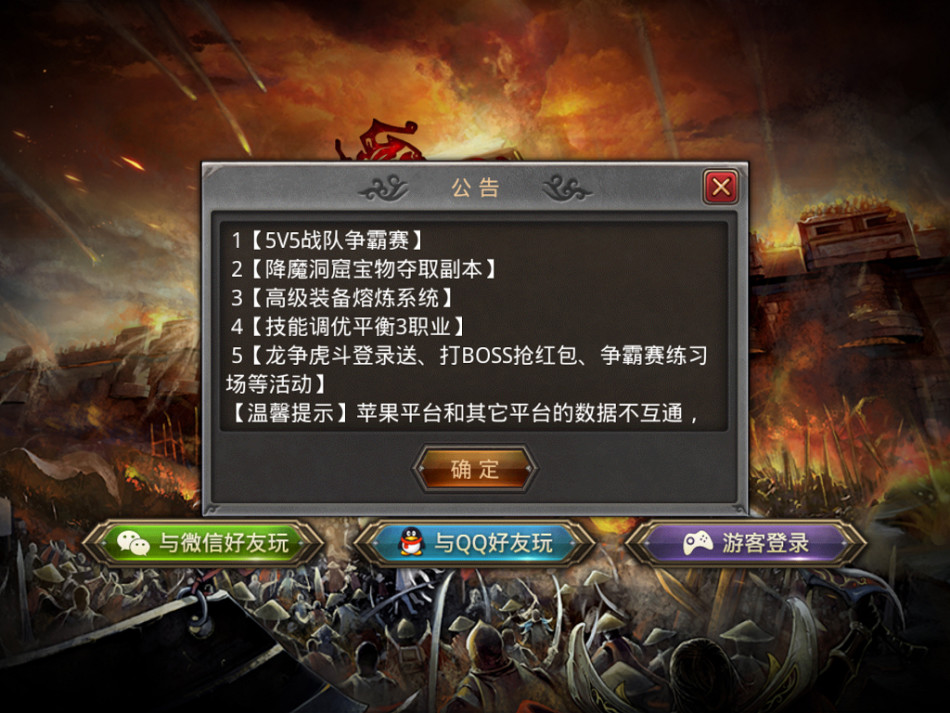The width and height of the screenshot is (950, 713).
Task: Log in via 与微信好友玩 label
Action: tap(224, 543)
